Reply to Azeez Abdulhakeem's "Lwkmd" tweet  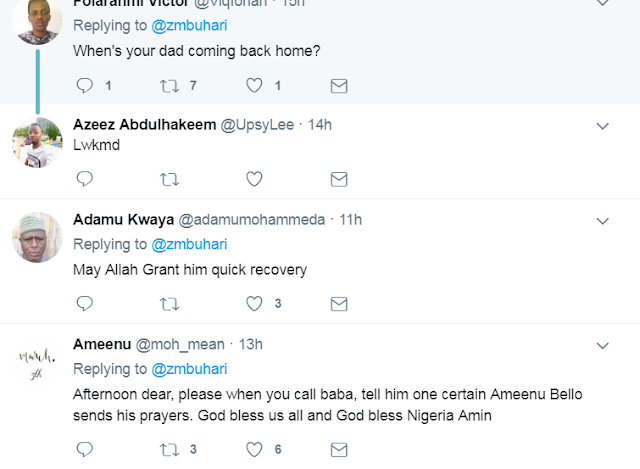(84, 179)
